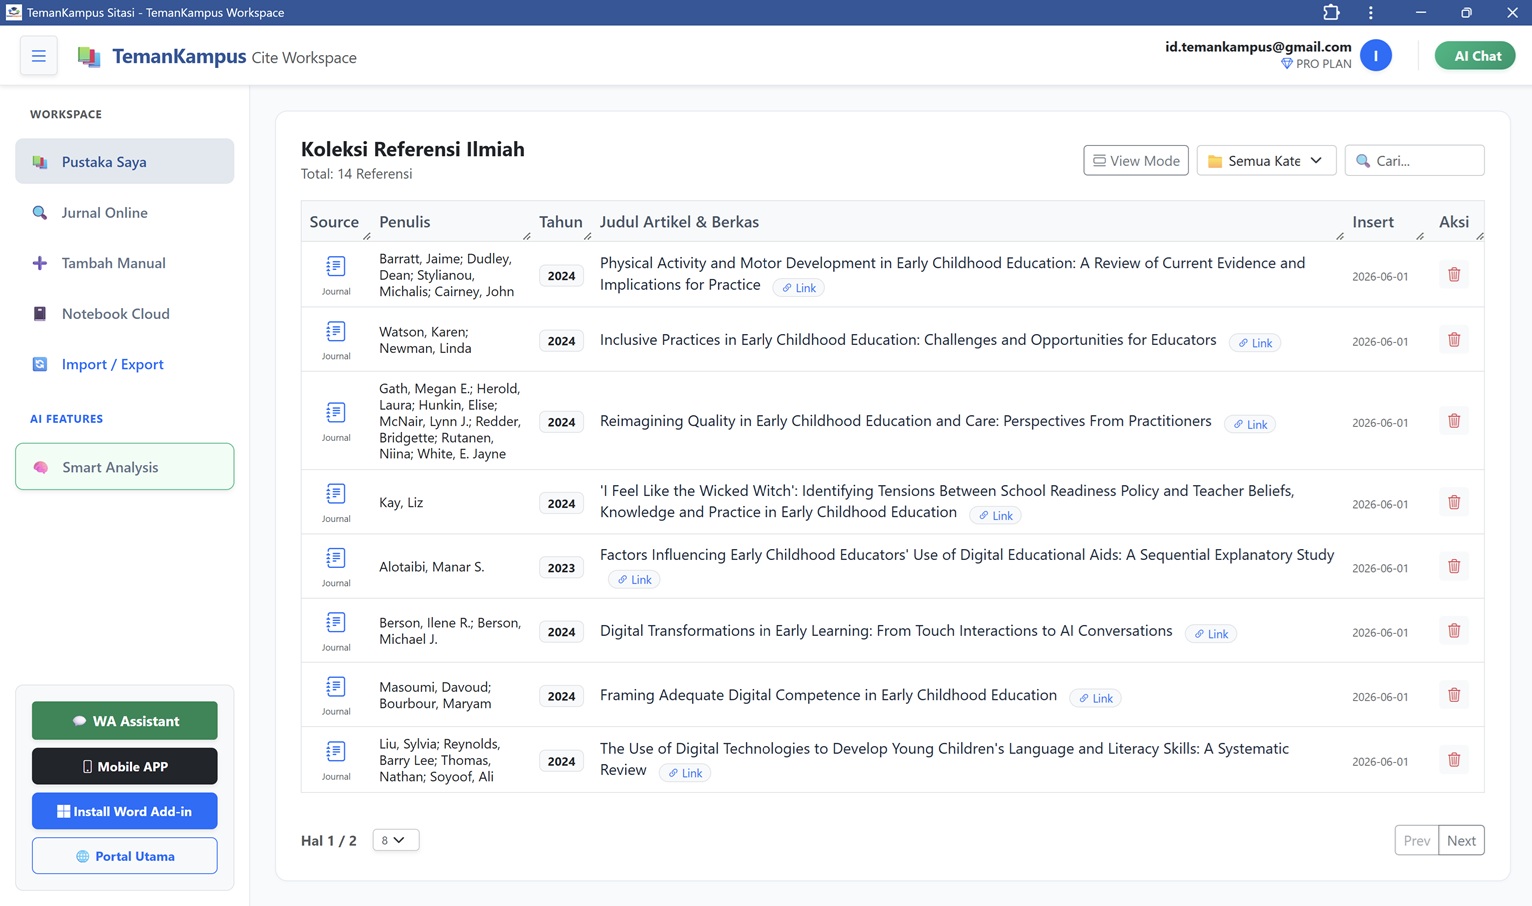The image size is (1532, 906).
Task: Open the hamburger menu in header
Action: coord(39,56)
